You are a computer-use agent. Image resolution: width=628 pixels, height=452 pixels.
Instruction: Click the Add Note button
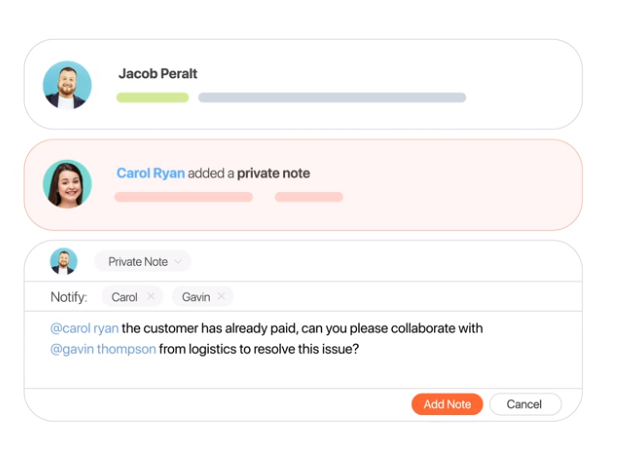(x=447, y=404)
